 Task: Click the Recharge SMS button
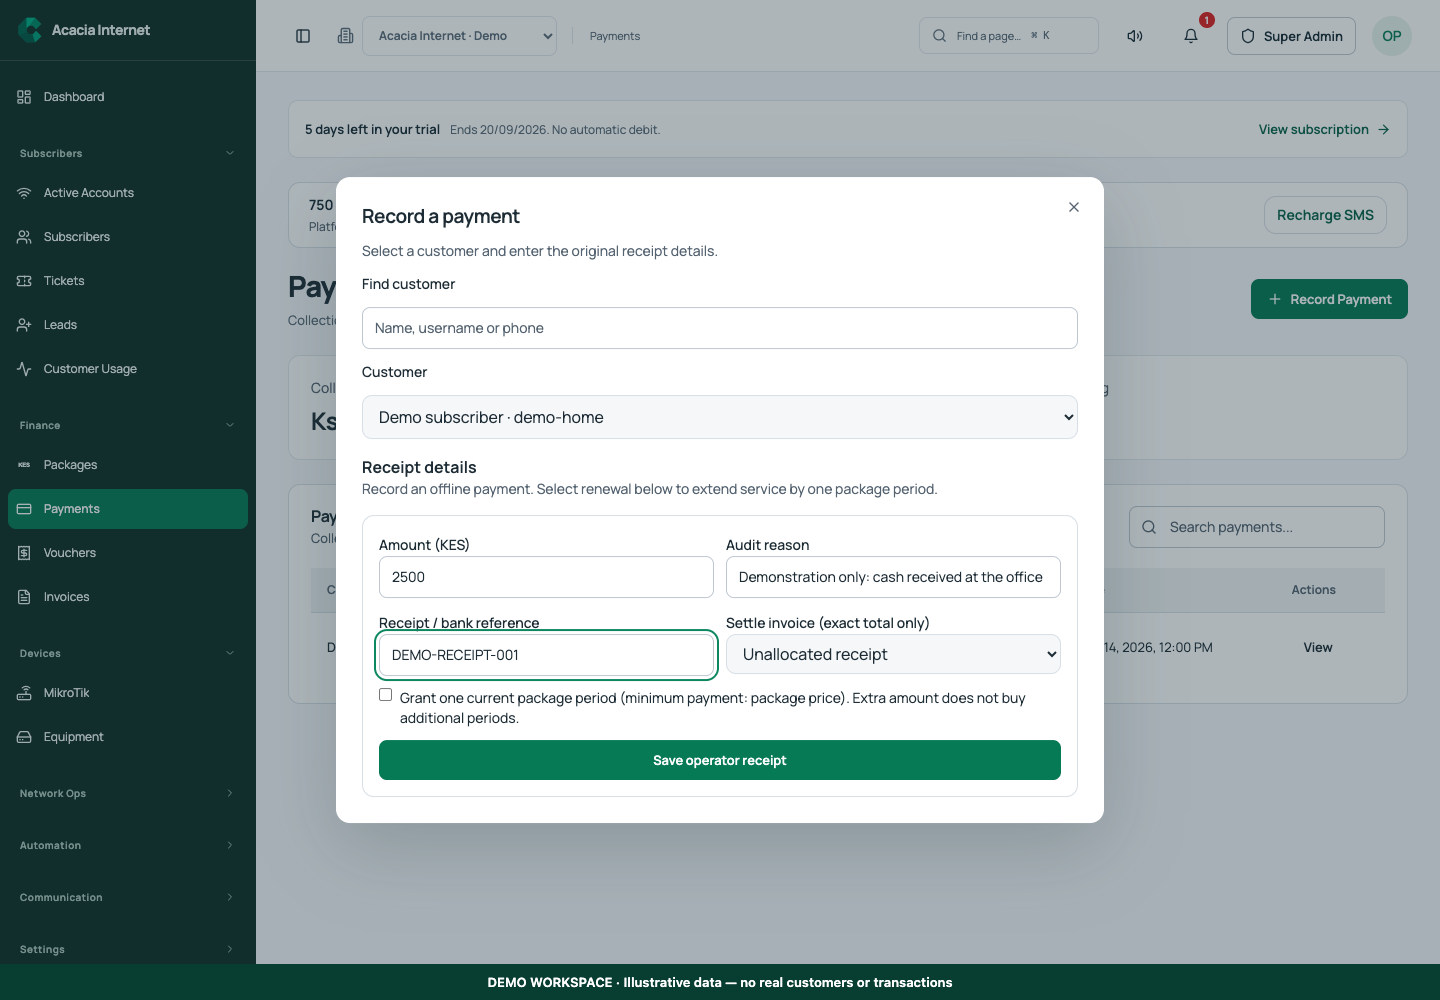point(1325,215)
